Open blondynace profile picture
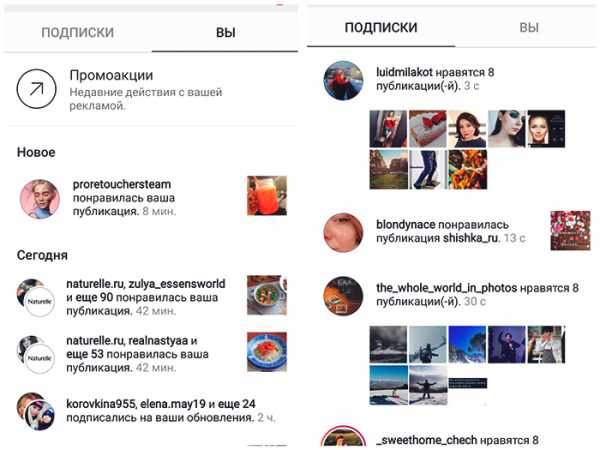The height and width of the screenshot is (450, 600). click(x=343, y=233)
